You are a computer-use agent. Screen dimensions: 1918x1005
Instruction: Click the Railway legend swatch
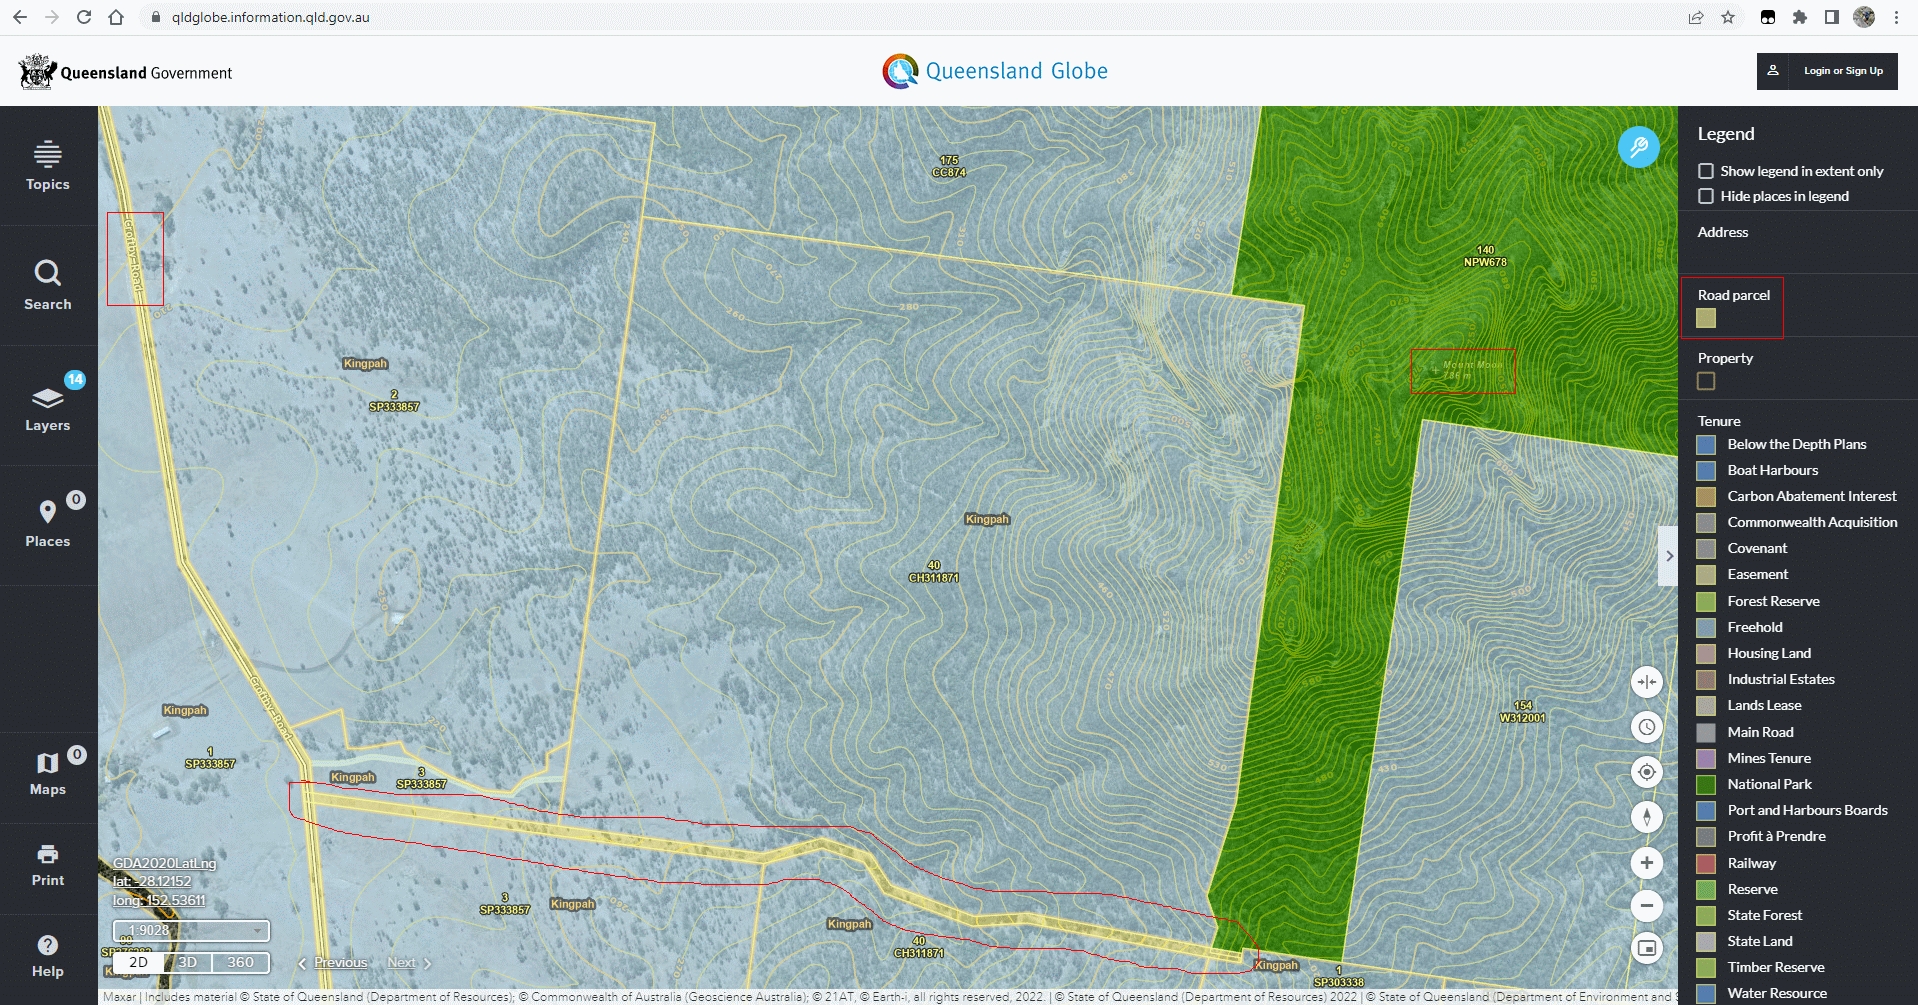[1706, 863]
